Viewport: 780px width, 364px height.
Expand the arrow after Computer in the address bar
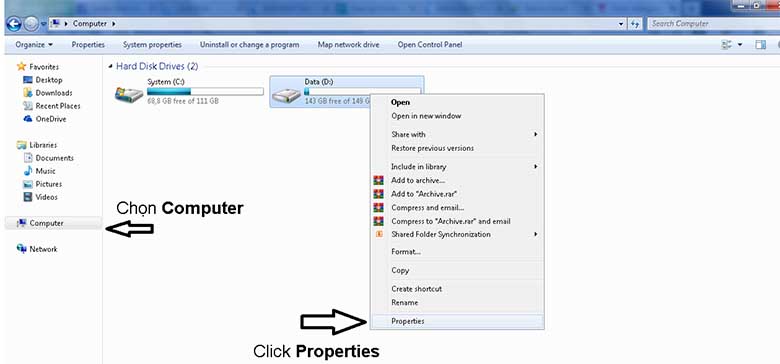pyautogui.click(x=114, y=24)
